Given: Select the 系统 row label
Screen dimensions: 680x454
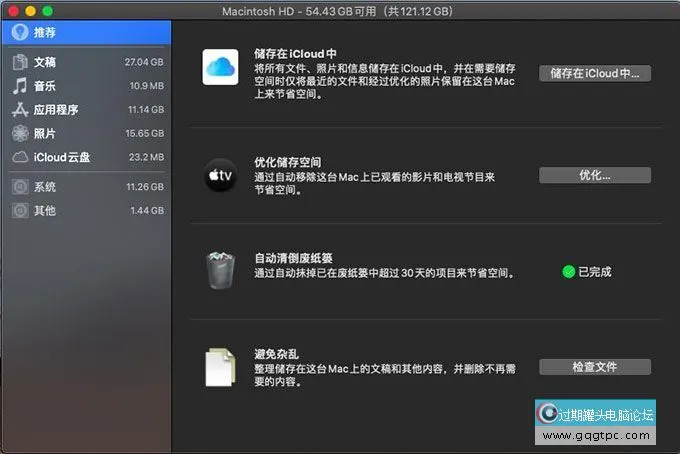Looking at the screenshot, I should (x=45, y=187).
